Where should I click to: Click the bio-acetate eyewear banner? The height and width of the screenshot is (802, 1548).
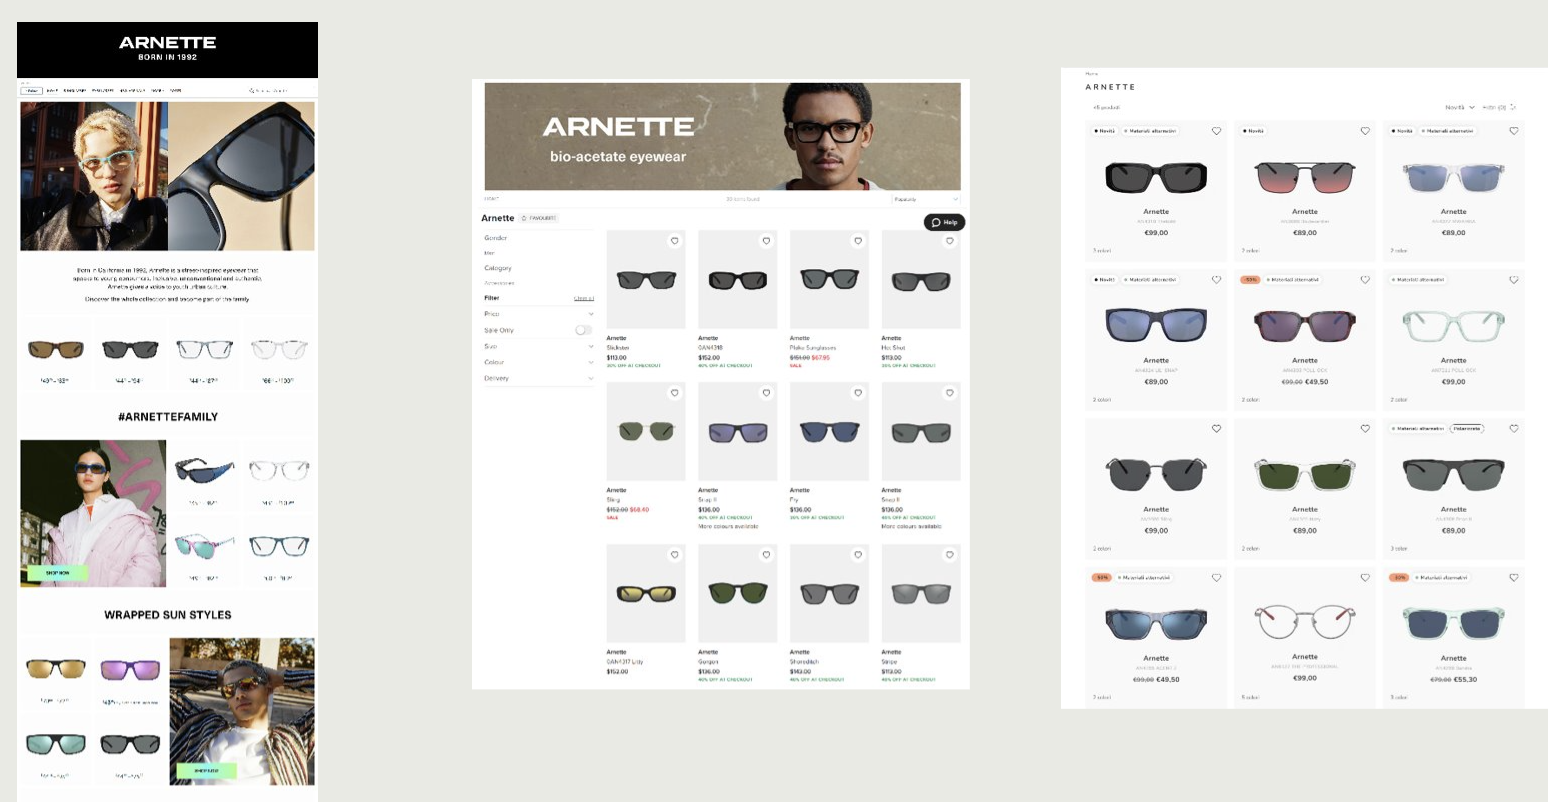(x=722, y=136)
